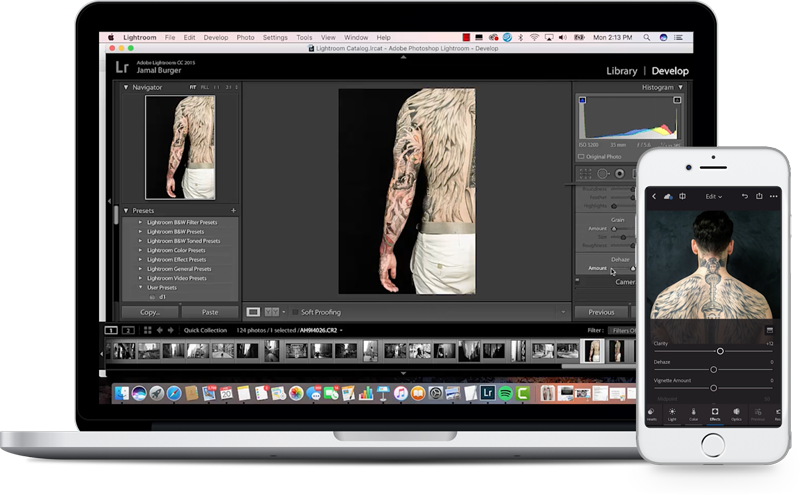Tap back arrow in phone app

point(654,196)
